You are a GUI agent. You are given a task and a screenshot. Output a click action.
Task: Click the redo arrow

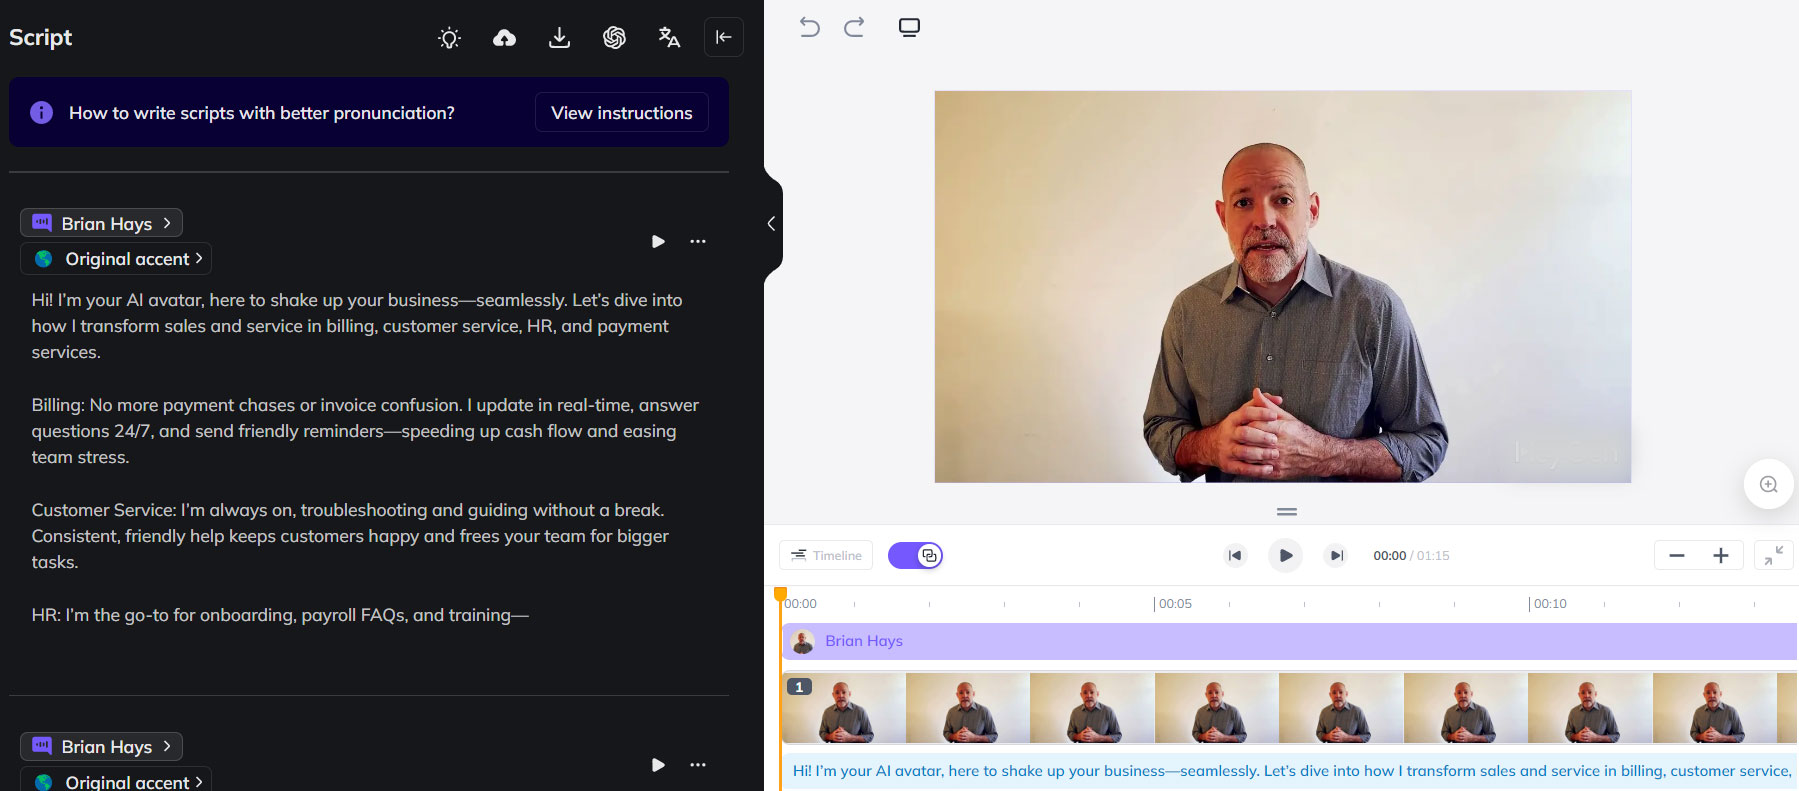854,27
